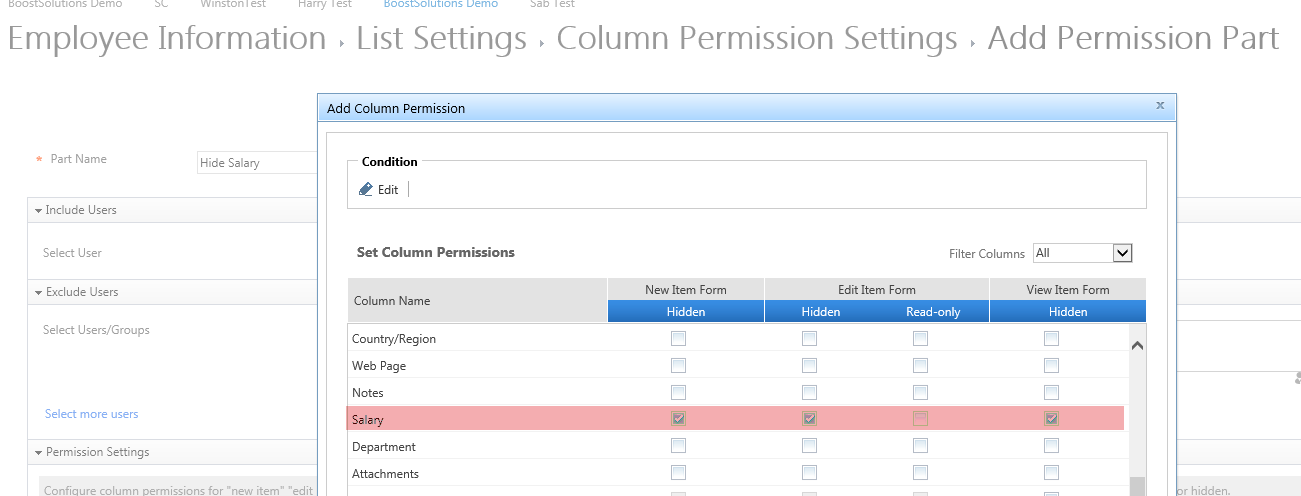Check View Item Form Hidden for Notes
Screen dimensions: 1301x496
[x=1051, y=393]
